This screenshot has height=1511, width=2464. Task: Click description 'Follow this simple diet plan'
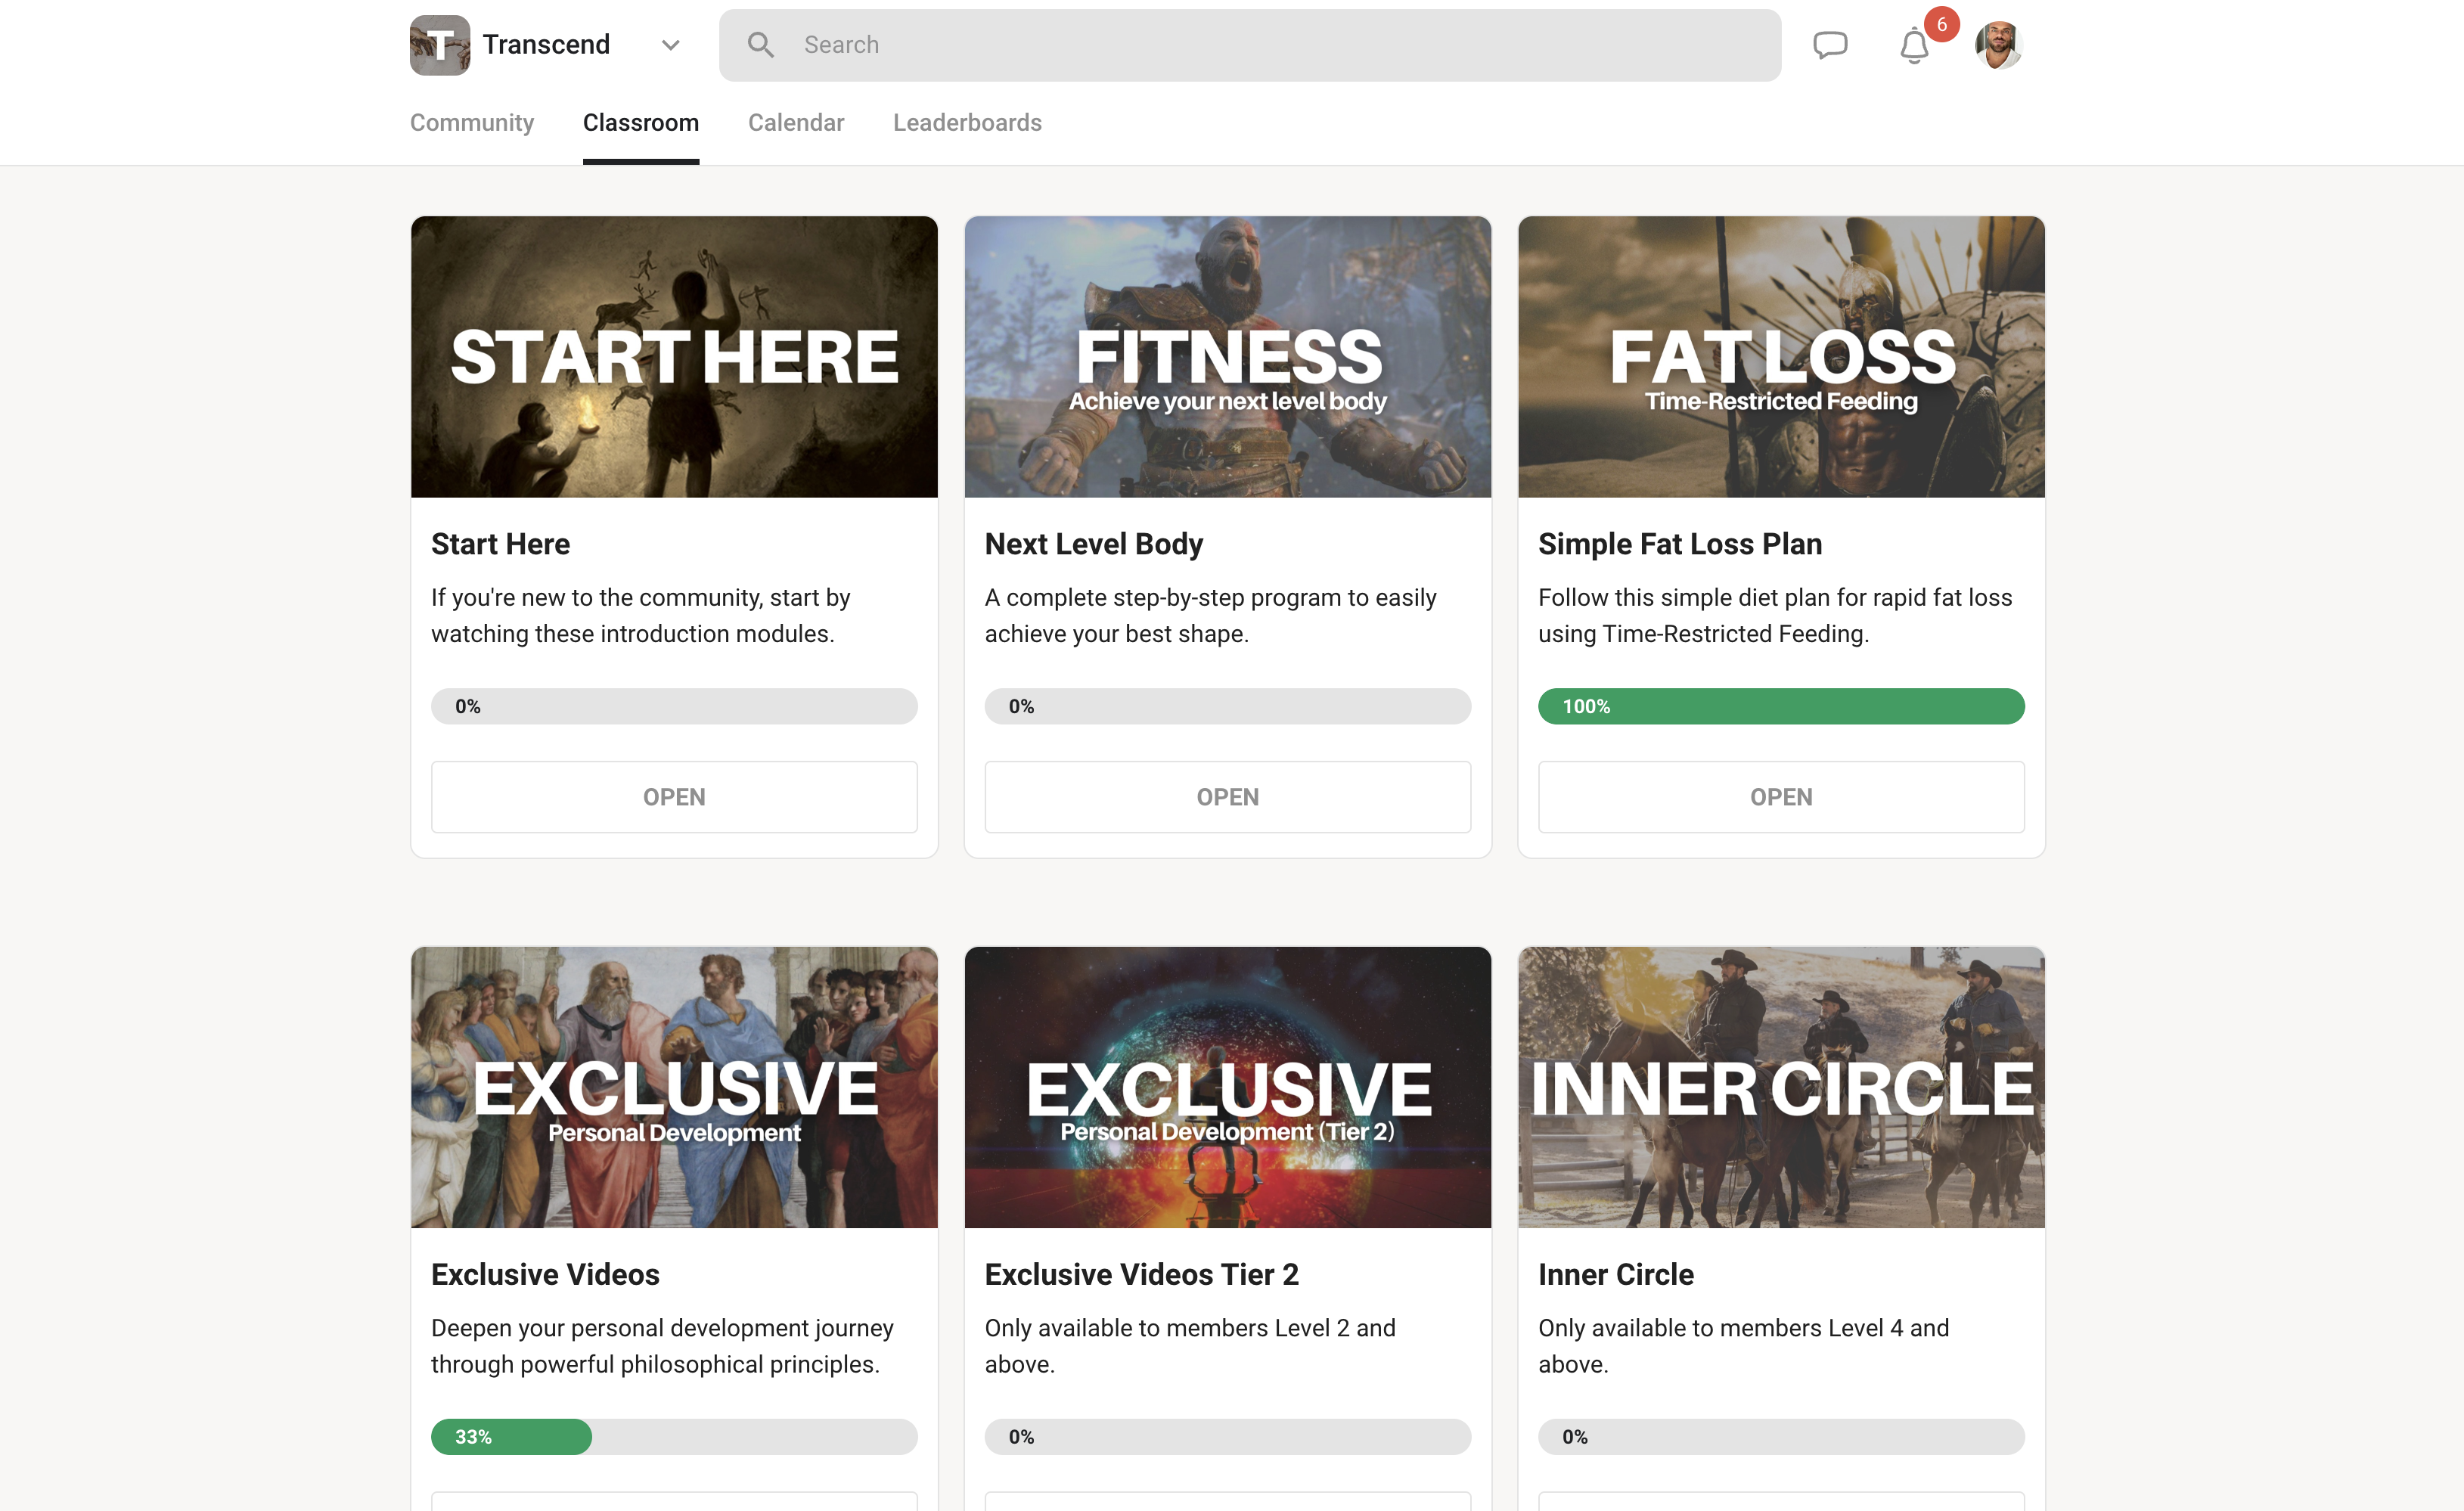point(1775,615)
